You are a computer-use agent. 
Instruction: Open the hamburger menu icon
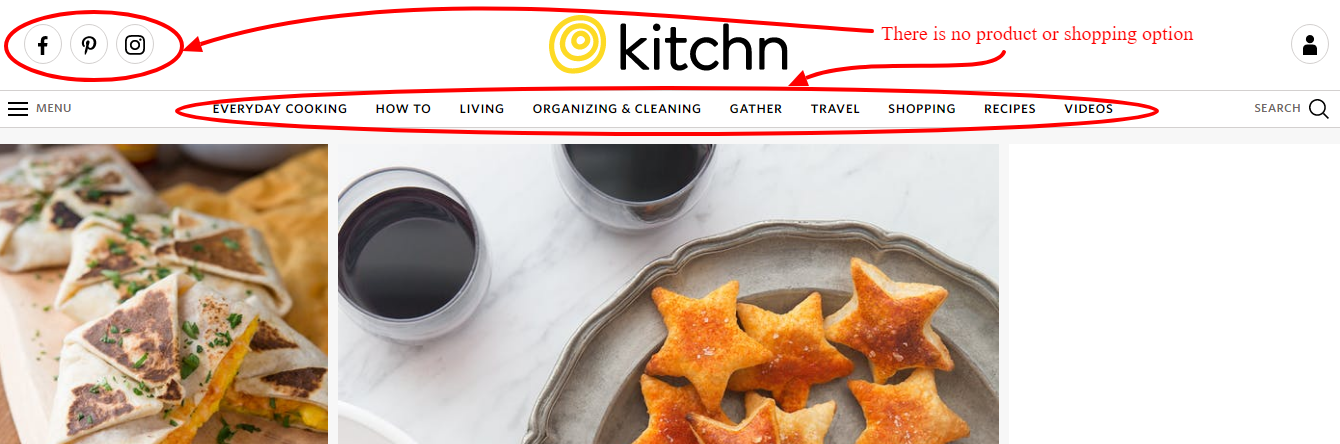(x=18, y=109)
